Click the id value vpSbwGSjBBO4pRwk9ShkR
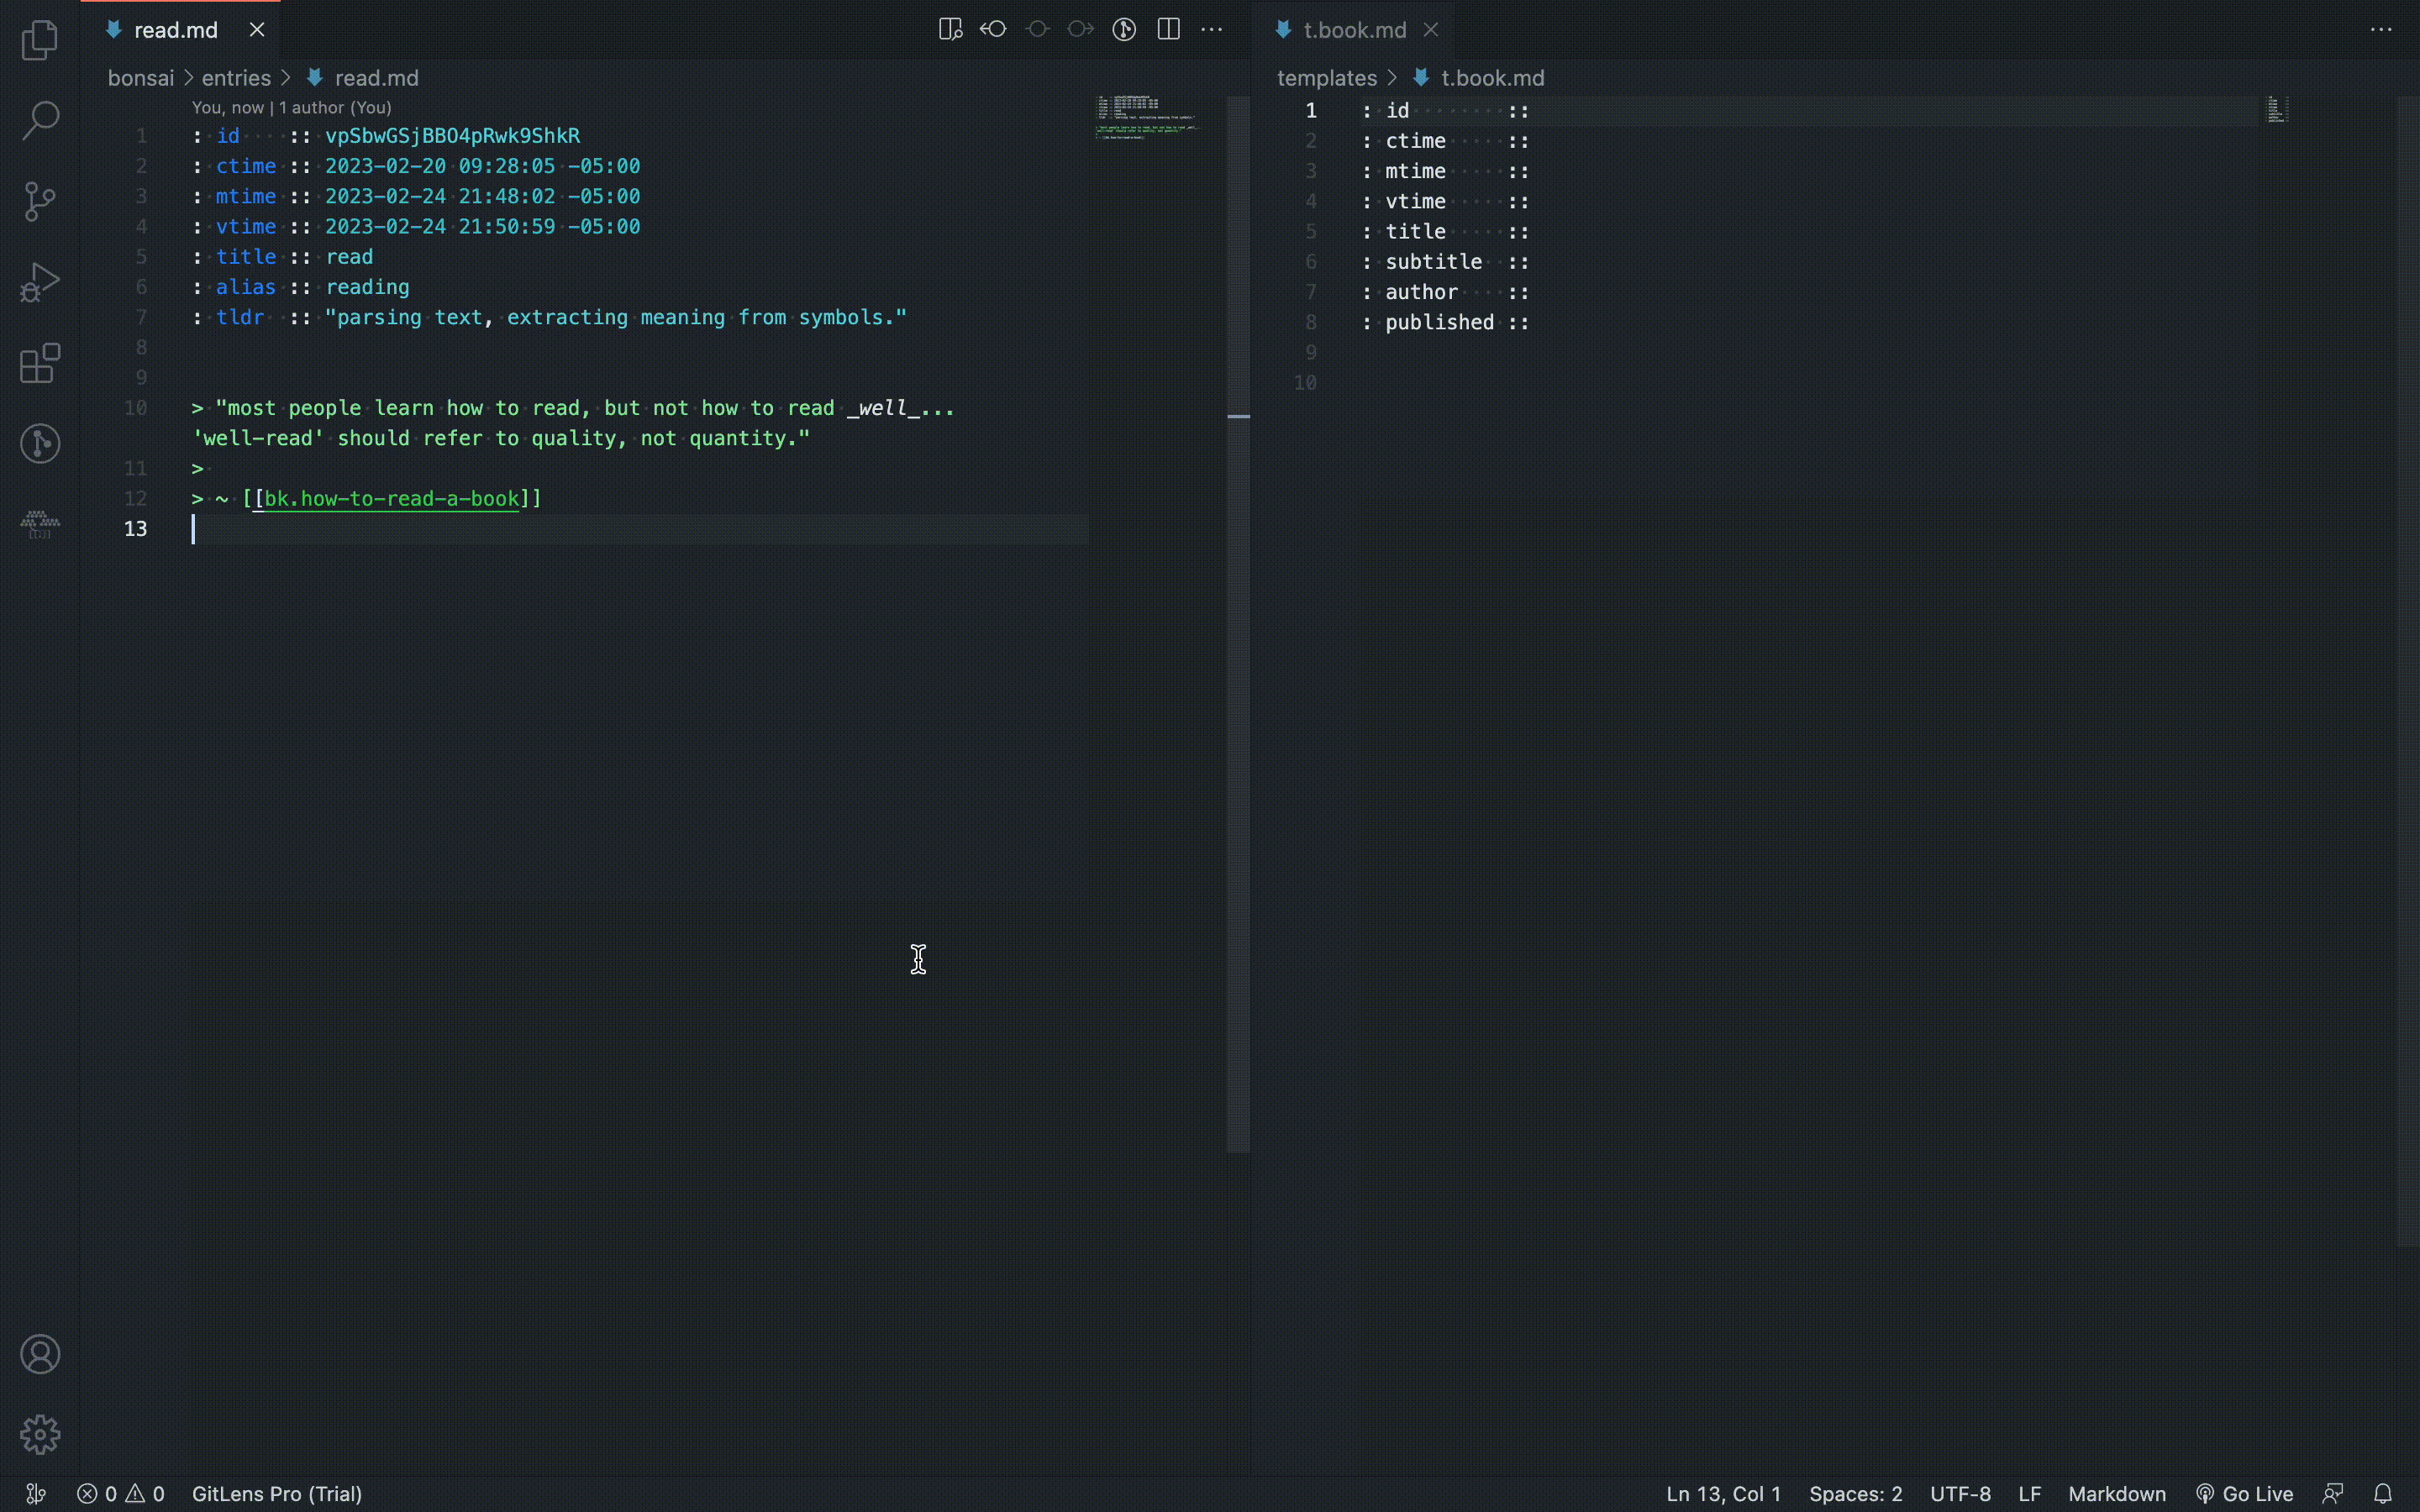 click(452, 136)
